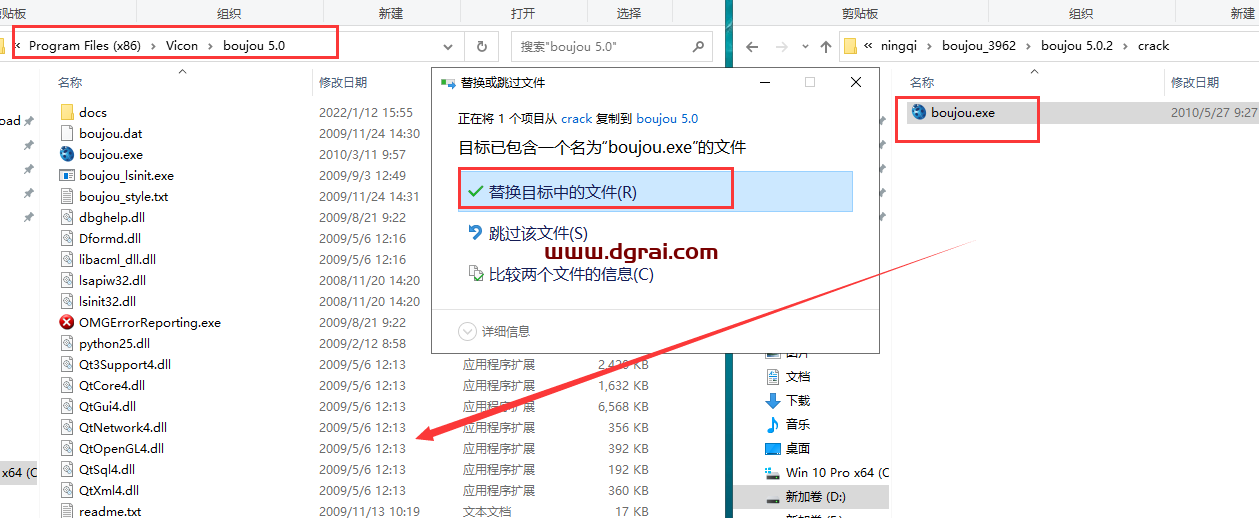Go up one level in crack window
Image resolution: width=1259 pixels, height=518 pixels.
click(x=825, y=46)
